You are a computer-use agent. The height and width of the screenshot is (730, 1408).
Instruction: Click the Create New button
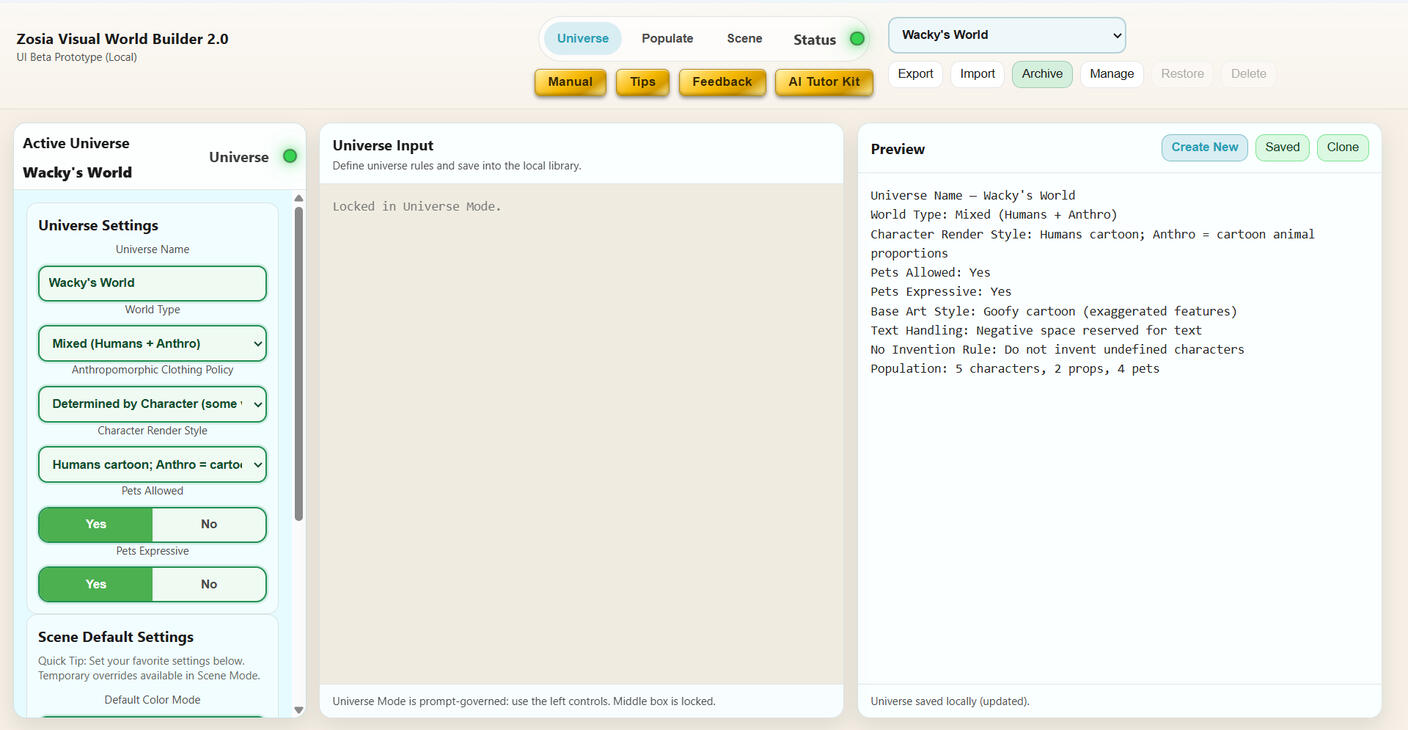1204,147
